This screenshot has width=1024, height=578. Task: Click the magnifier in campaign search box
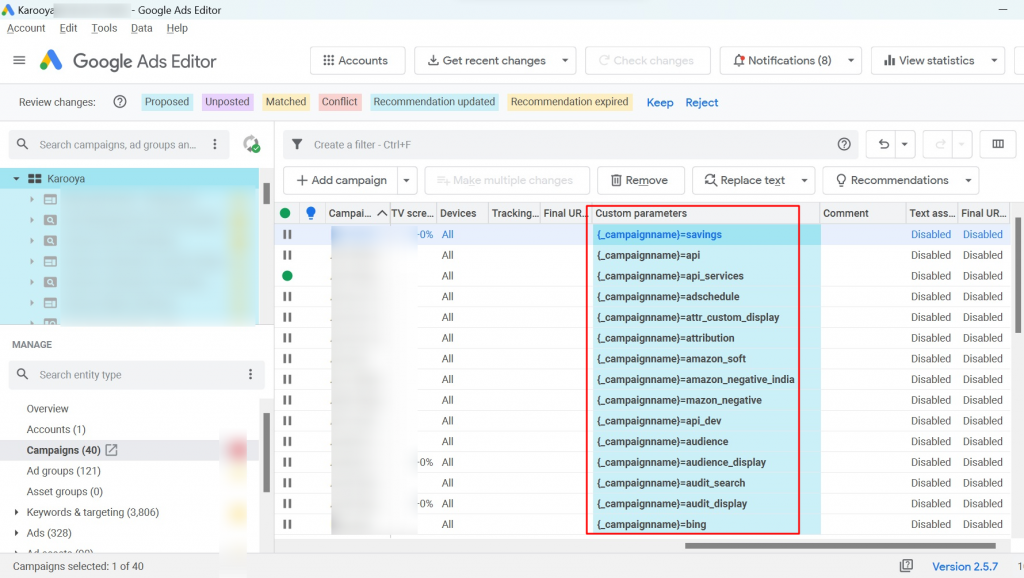tap(23, 144)
